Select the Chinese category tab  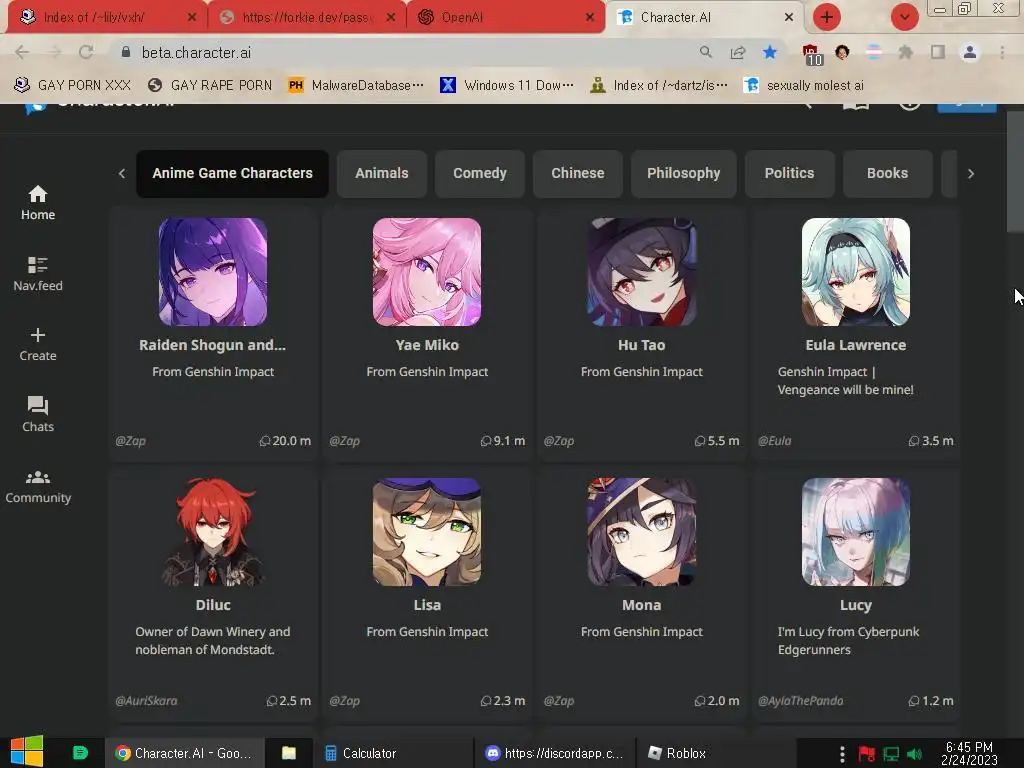(x=578, y=174)
